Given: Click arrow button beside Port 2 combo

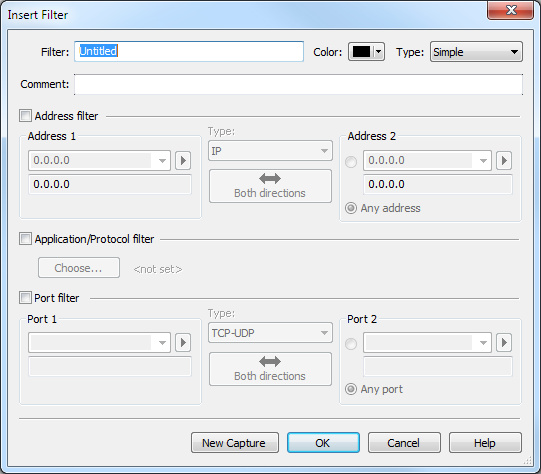Looking at the screenshot, I should tap(504, 343).
